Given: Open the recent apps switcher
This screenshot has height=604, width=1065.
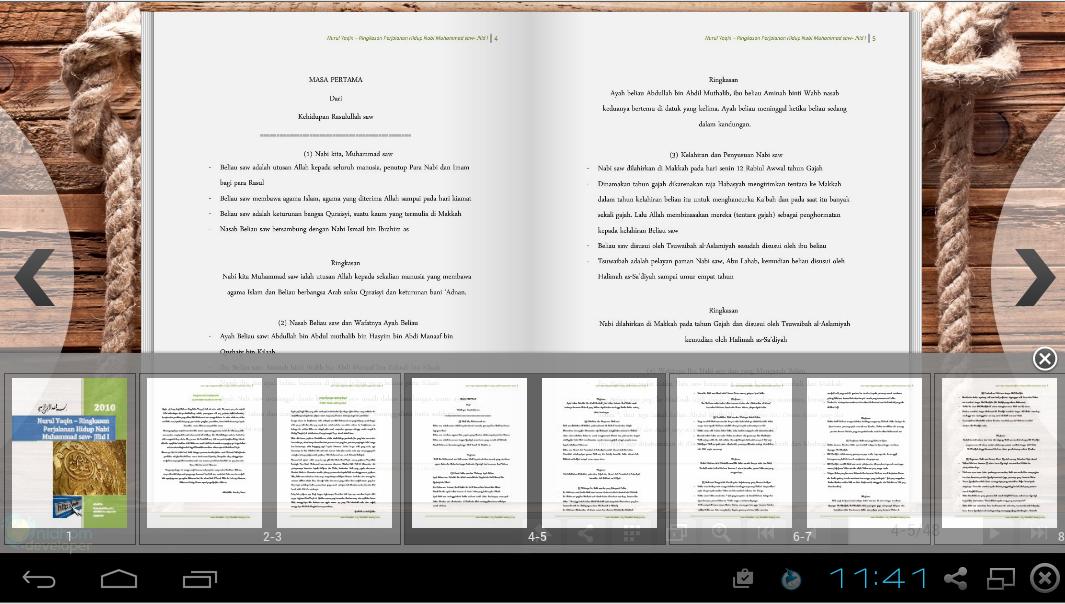Looking at the screenshot, I should point(199,578).
